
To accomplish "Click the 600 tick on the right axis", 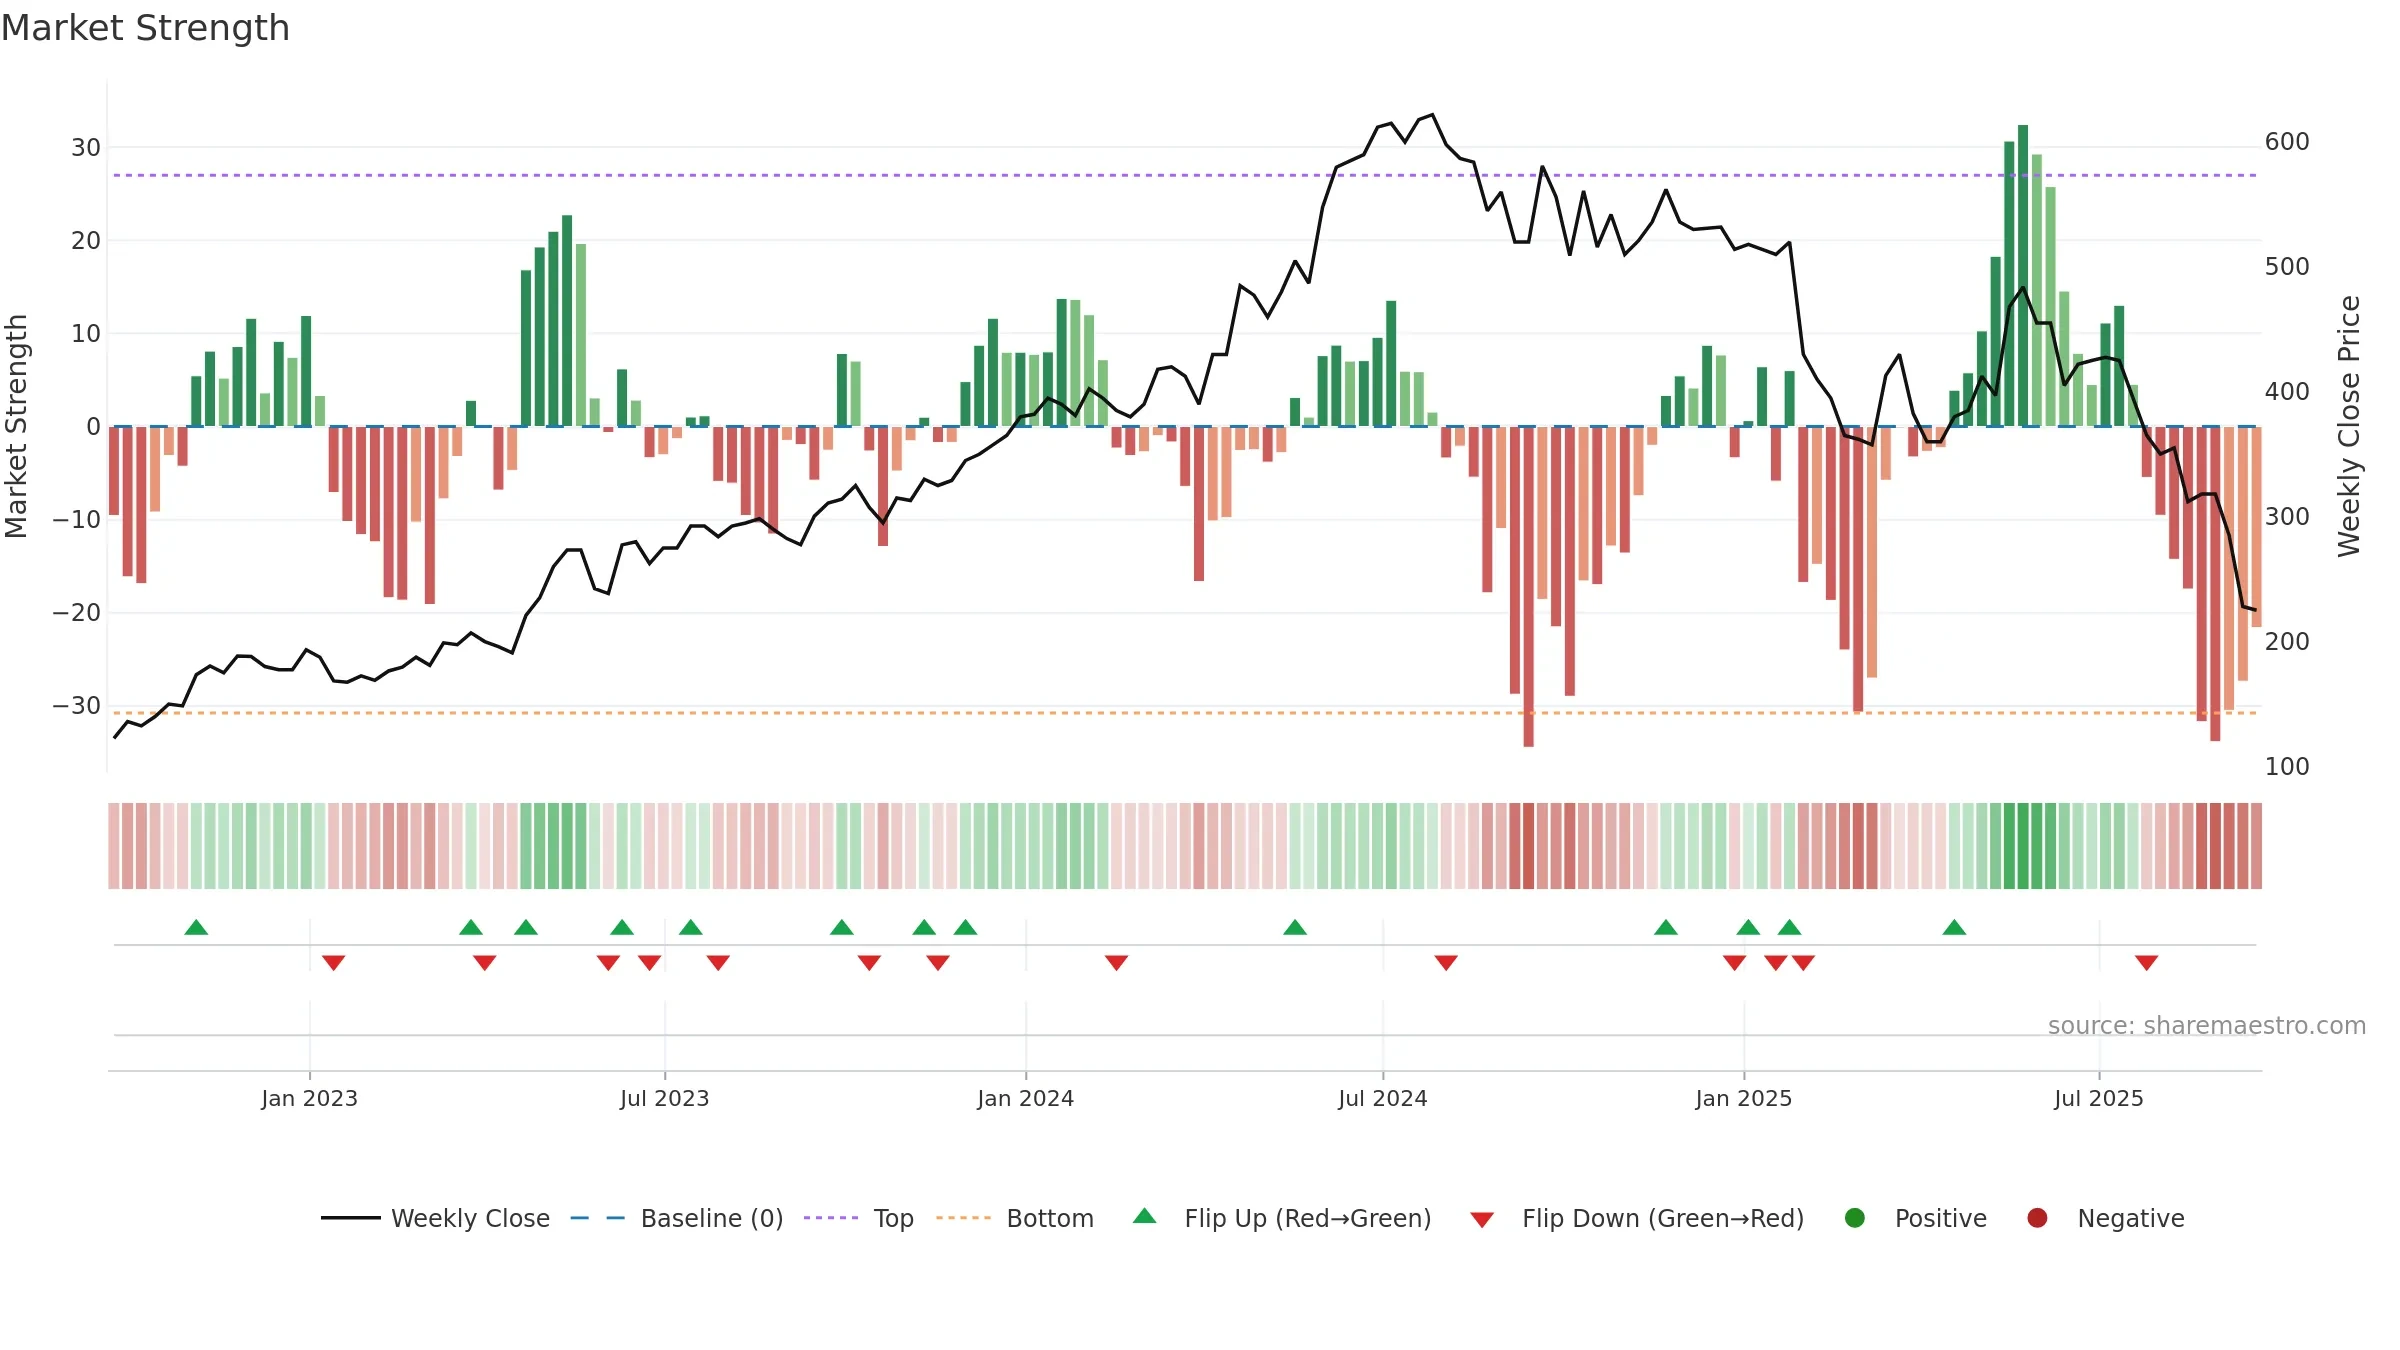I will 2287,142.
